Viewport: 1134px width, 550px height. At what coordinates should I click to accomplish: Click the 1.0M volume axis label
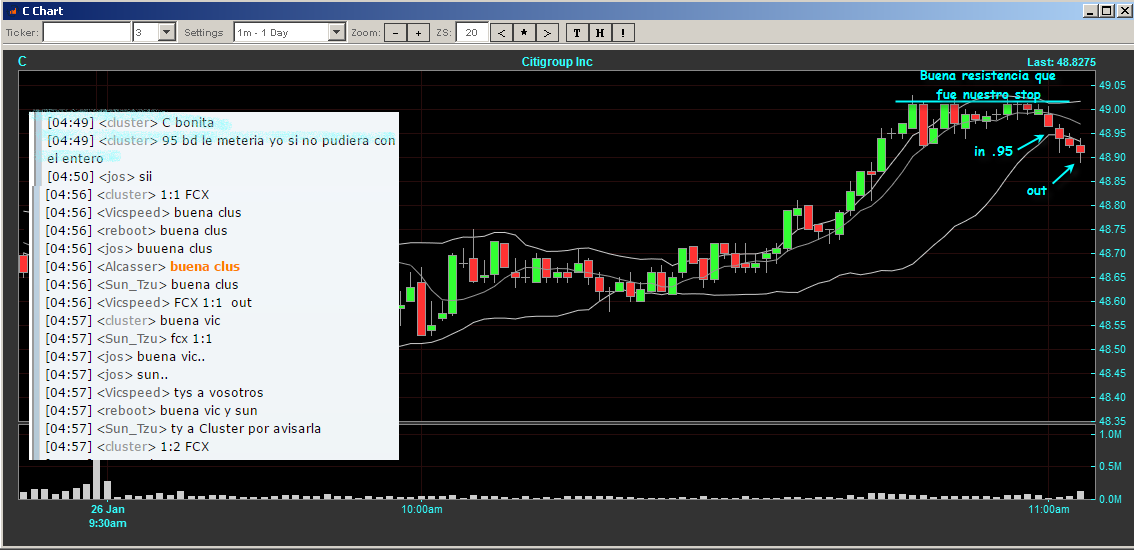[x=1111, y=433]
